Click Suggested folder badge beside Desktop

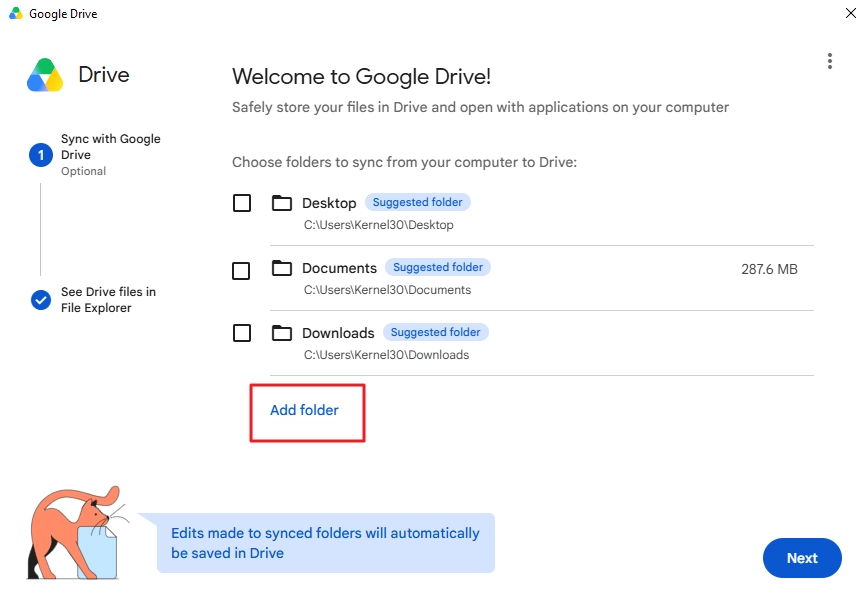tap(418, 202)
